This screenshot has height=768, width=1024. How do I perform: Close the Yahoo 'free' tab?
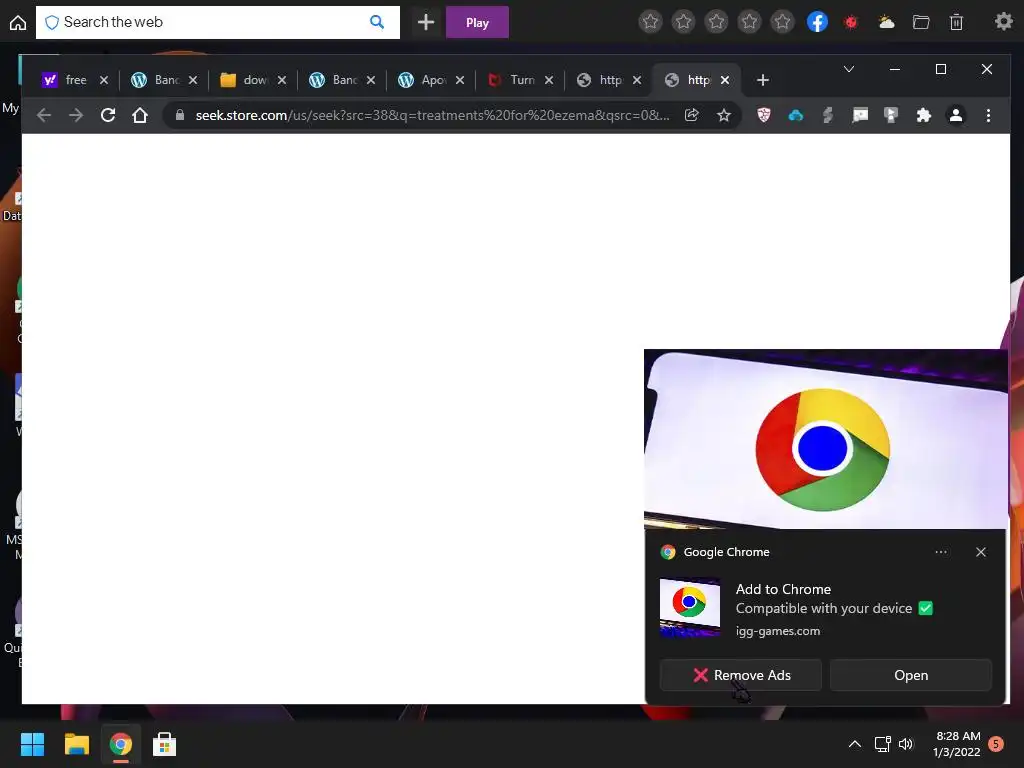tap(104, 80)
